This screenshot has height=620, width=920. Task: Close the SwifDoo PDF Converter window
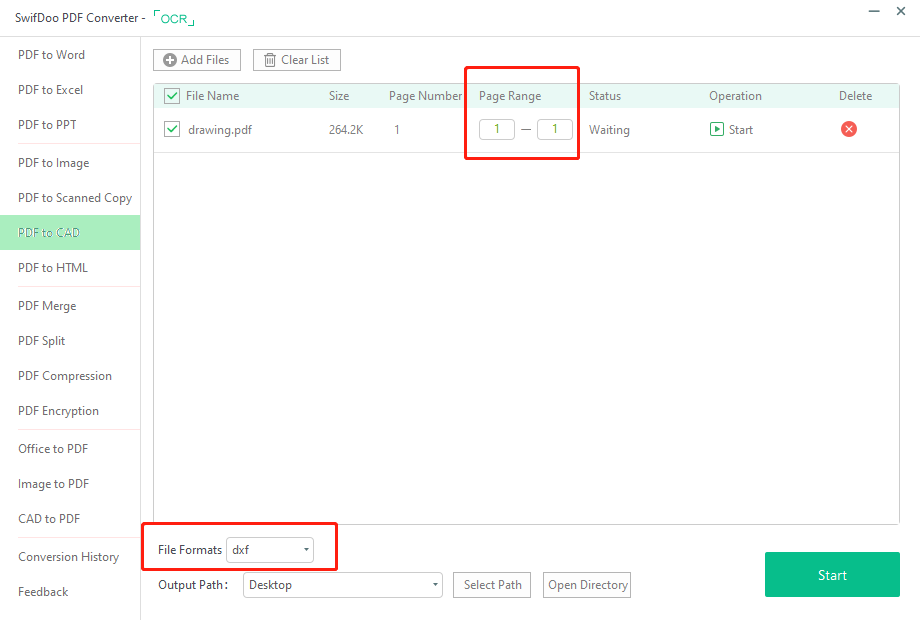pyautogui.click(x=901, y=11)
